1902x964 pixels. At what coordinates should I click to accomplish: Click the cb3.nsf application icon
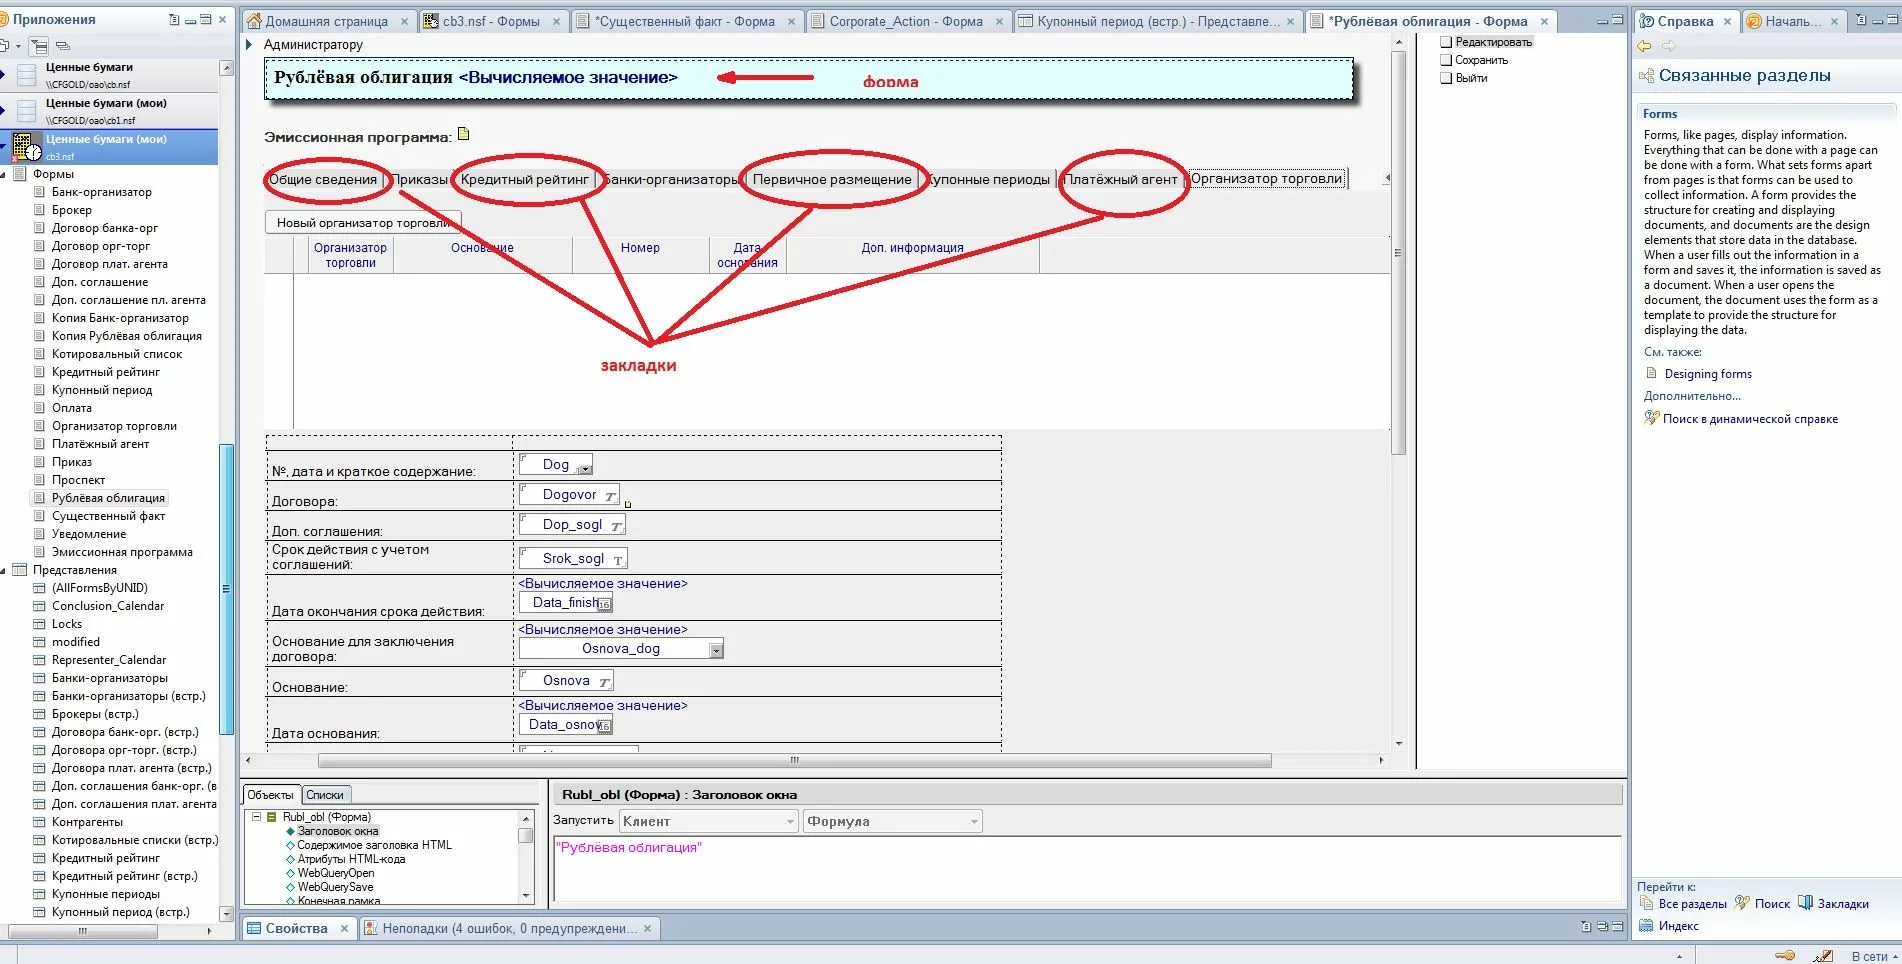(x=27, y=147)
